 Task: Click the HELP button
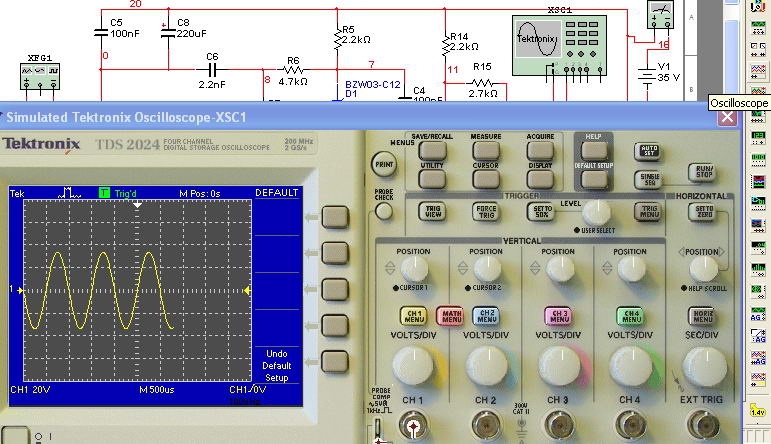tap(593, 150)
